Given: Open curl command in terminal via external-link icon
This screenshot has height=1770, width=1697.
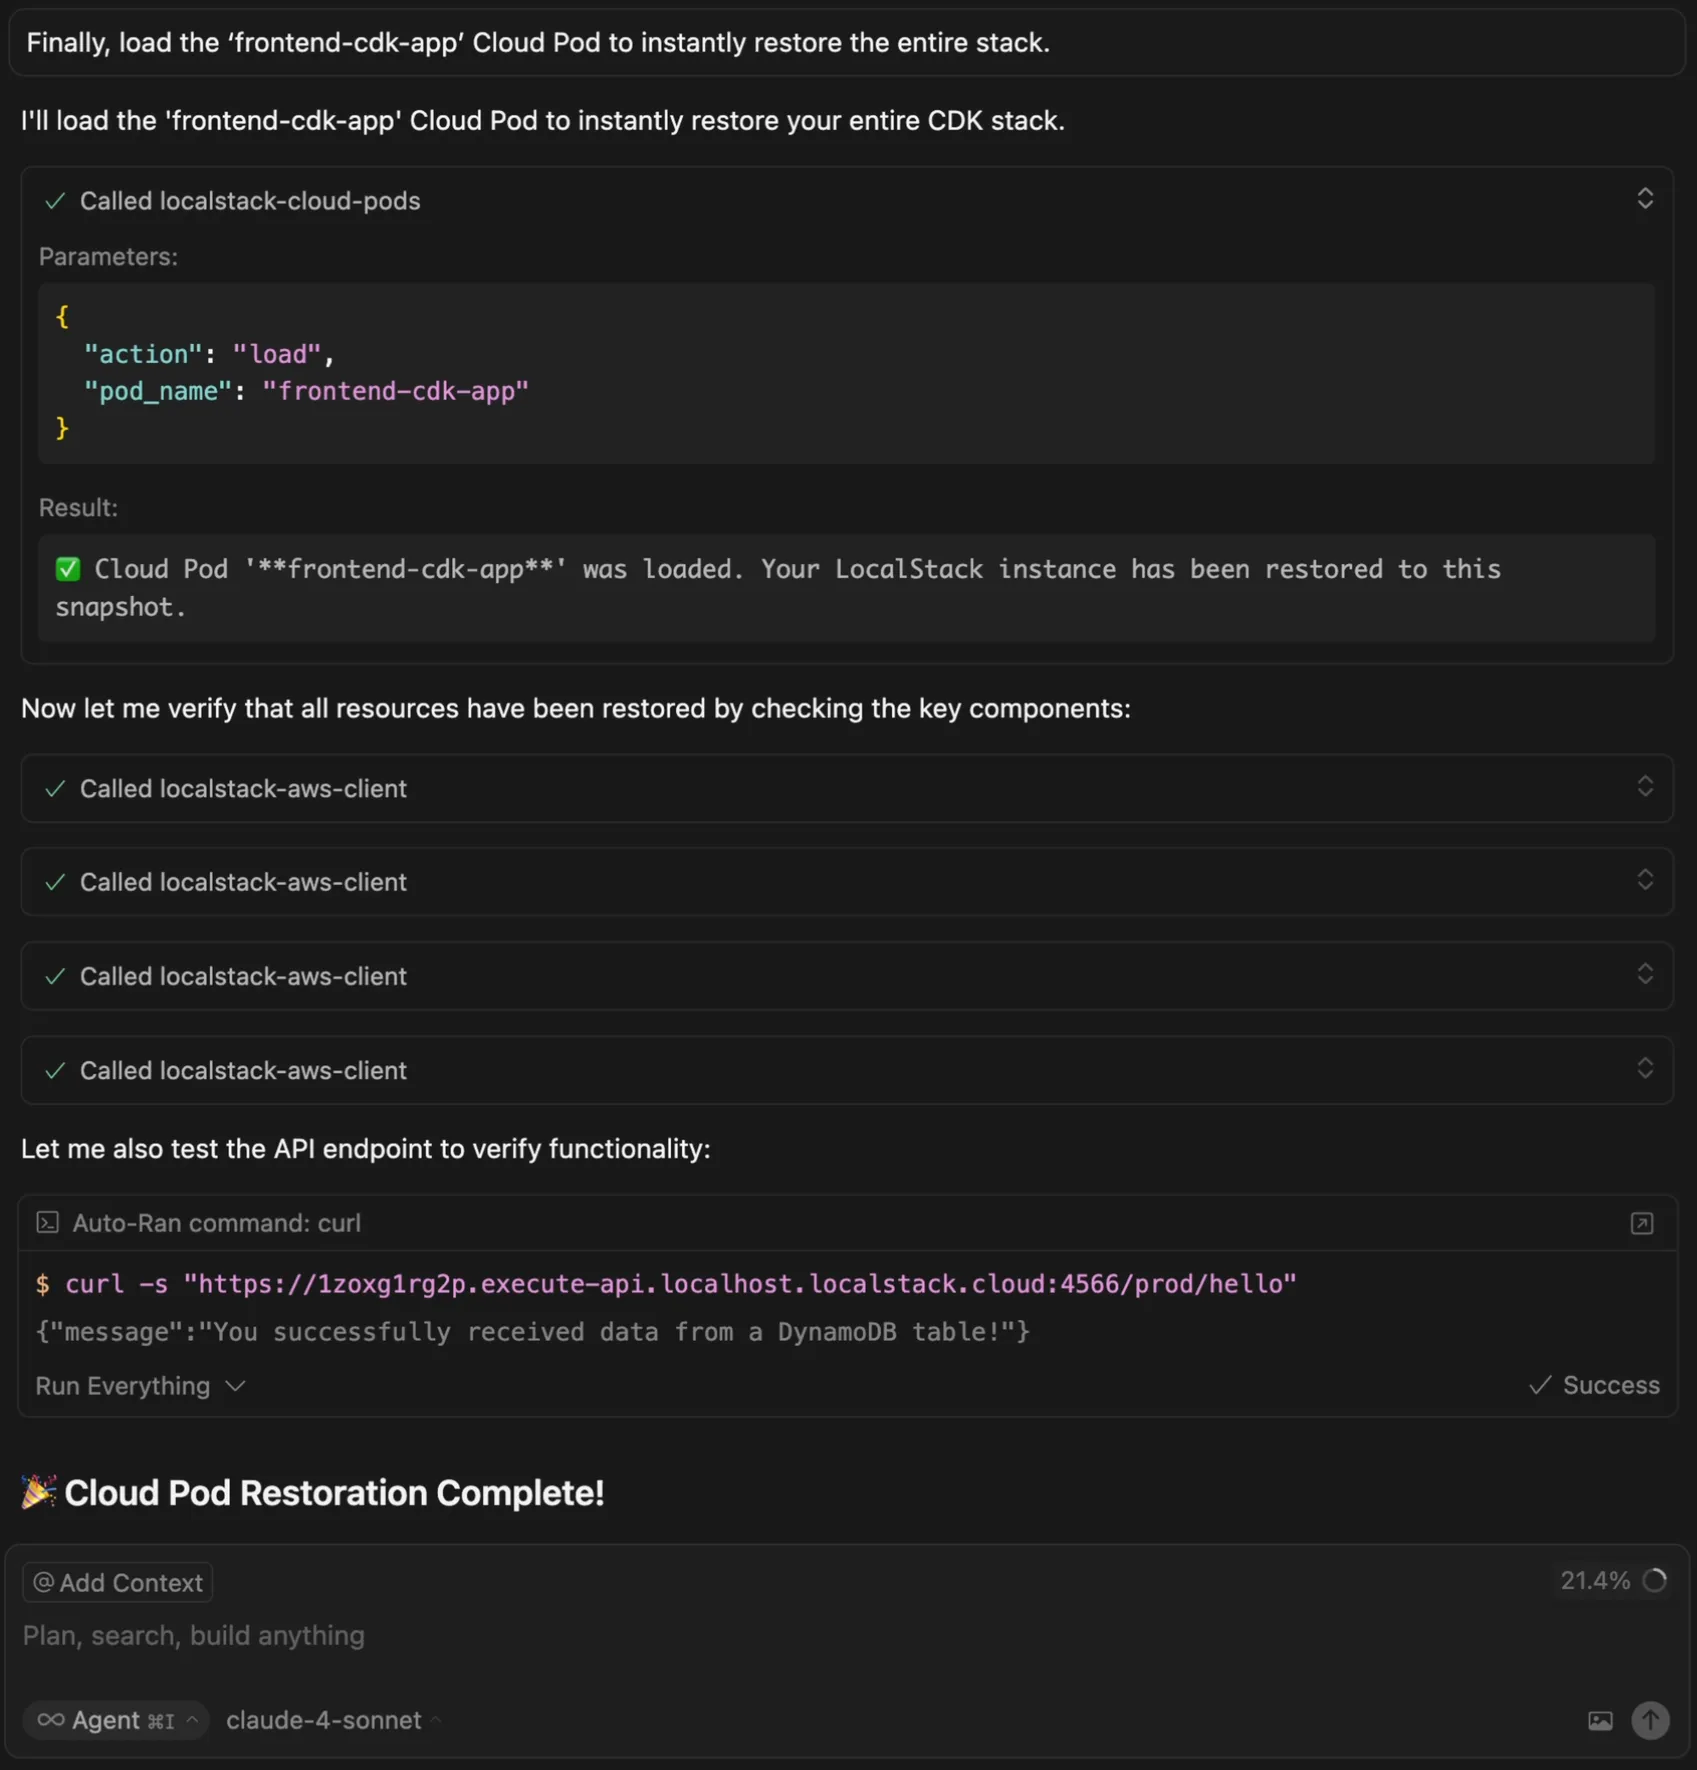Looking at the screenshot, I should coord(1641,1222).
